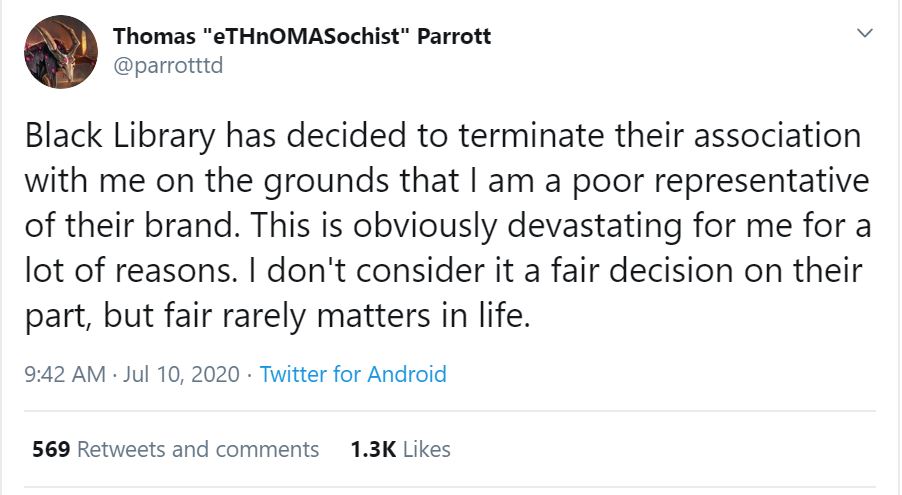Image resolution: width=902 pixels, height=495 pixels.
Task: Open Thomas "eTHnOMASochist" Parrott's display name
Action: [302, 38]
